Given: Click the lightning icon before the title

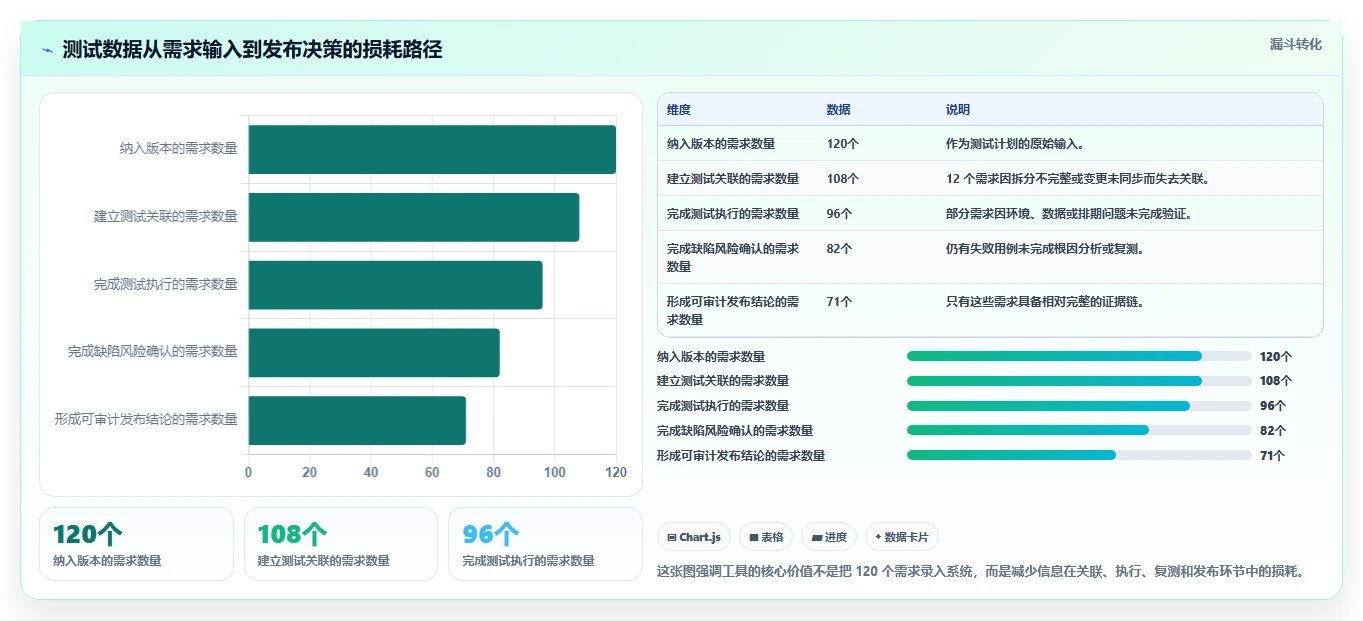Looking at the screenshot, I should 48,50.
